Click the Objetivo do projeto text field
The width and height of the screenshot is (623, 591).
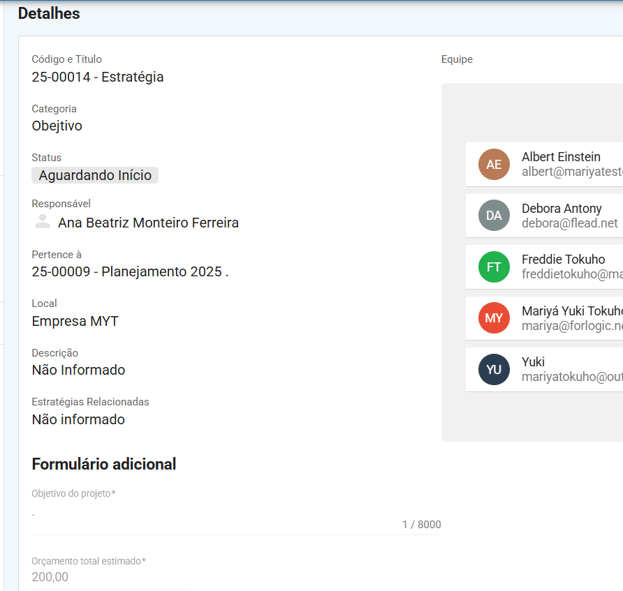[215, 517]
